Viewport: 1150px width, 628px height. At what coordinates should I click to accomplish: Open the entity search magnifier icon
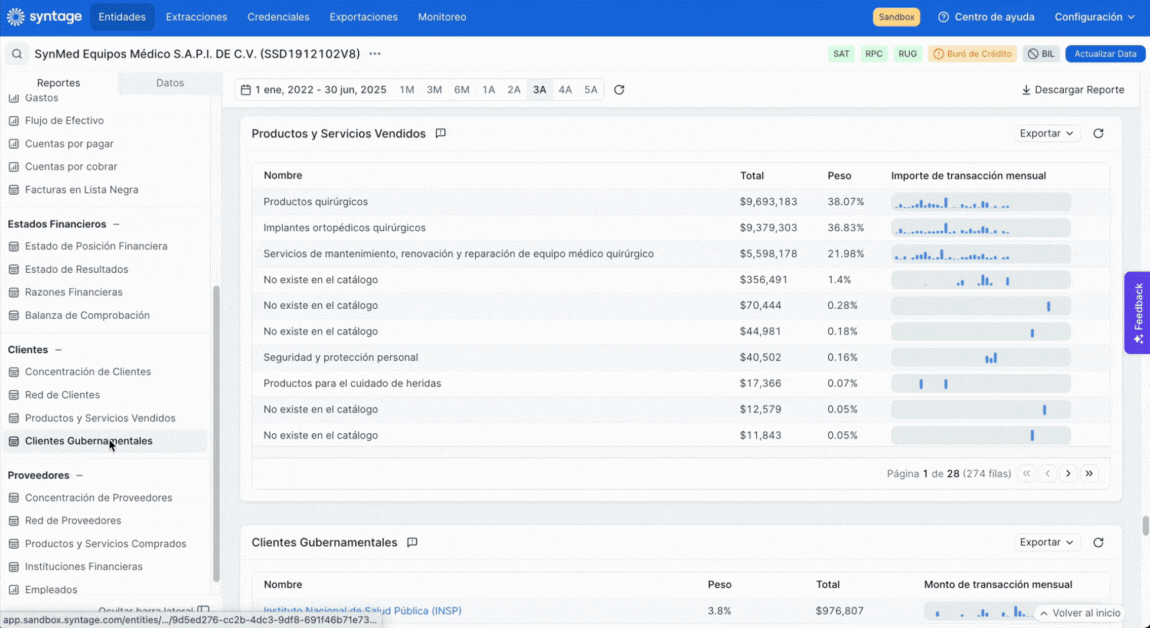pyautogui.click(x=17, y=54)
